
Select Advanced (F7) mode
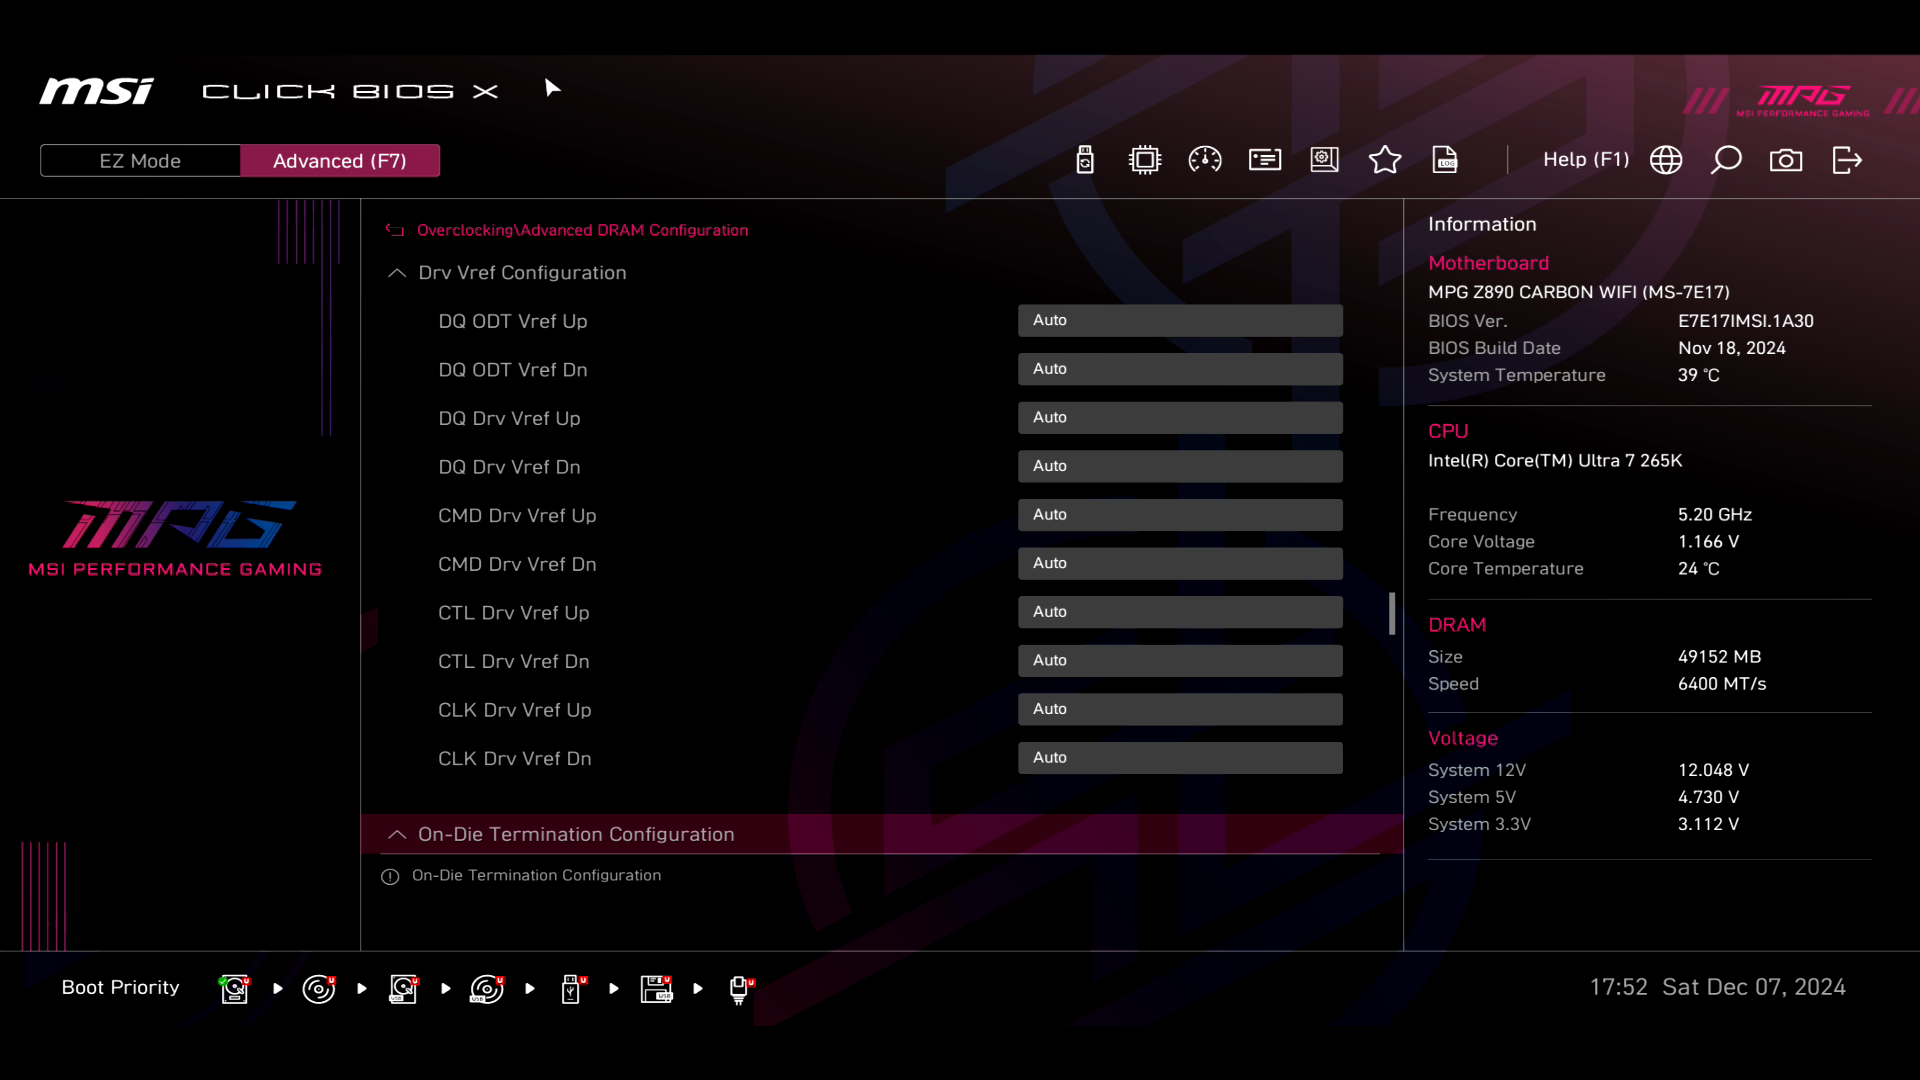coord(340,161)
